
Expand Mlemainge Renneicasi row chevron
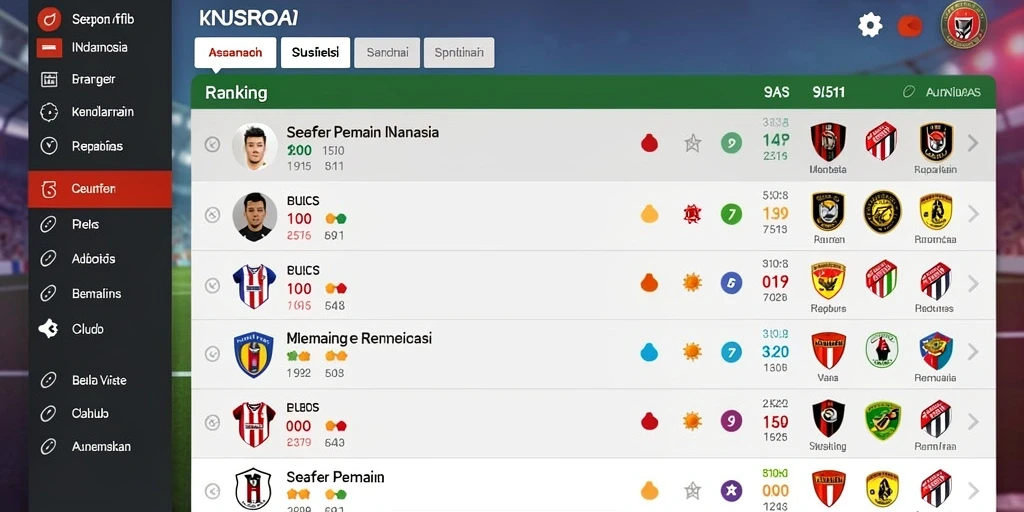tap(973, 352)
